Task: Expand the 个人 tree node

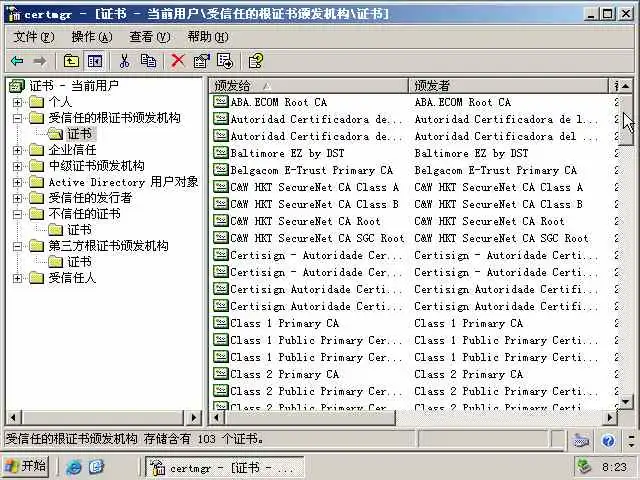Action: [17, 102]
